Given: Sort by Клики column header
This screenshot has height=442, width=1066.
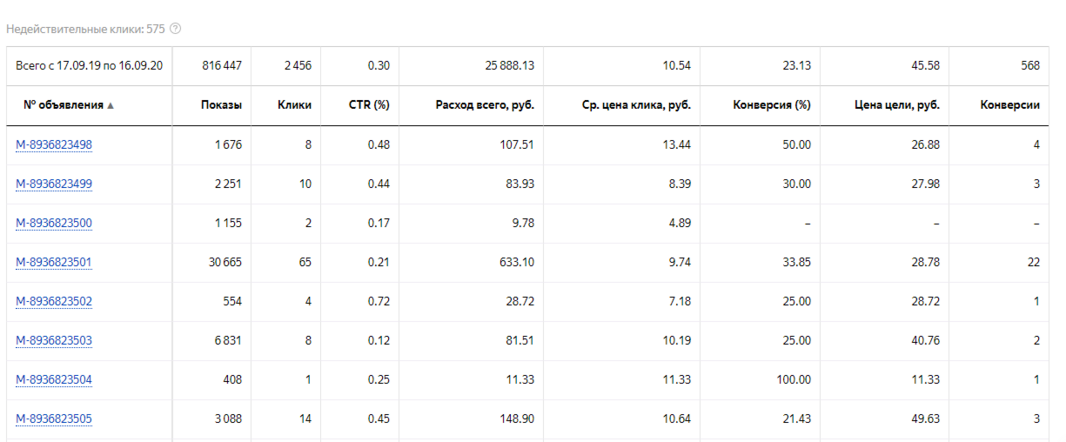Looking at the screenshot, I should 294,105.
